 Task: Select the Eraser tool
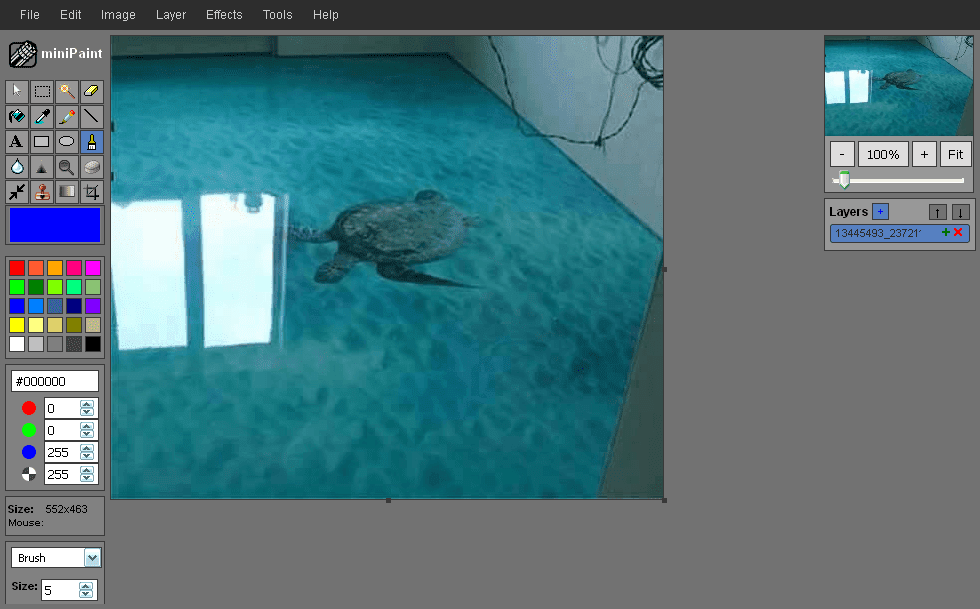click(91, 90)
